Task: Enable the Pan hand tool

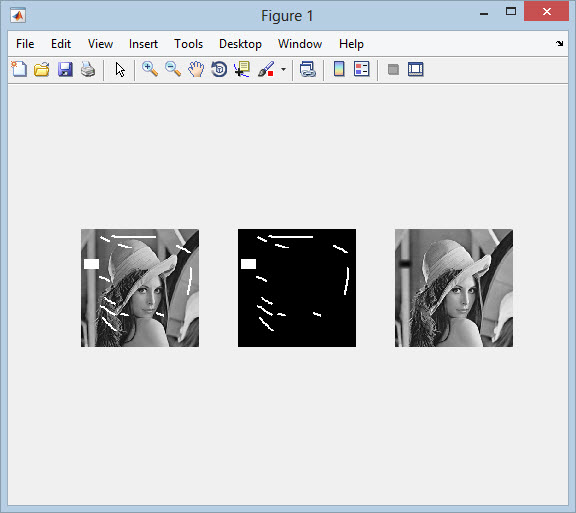Action: [196, 69]
